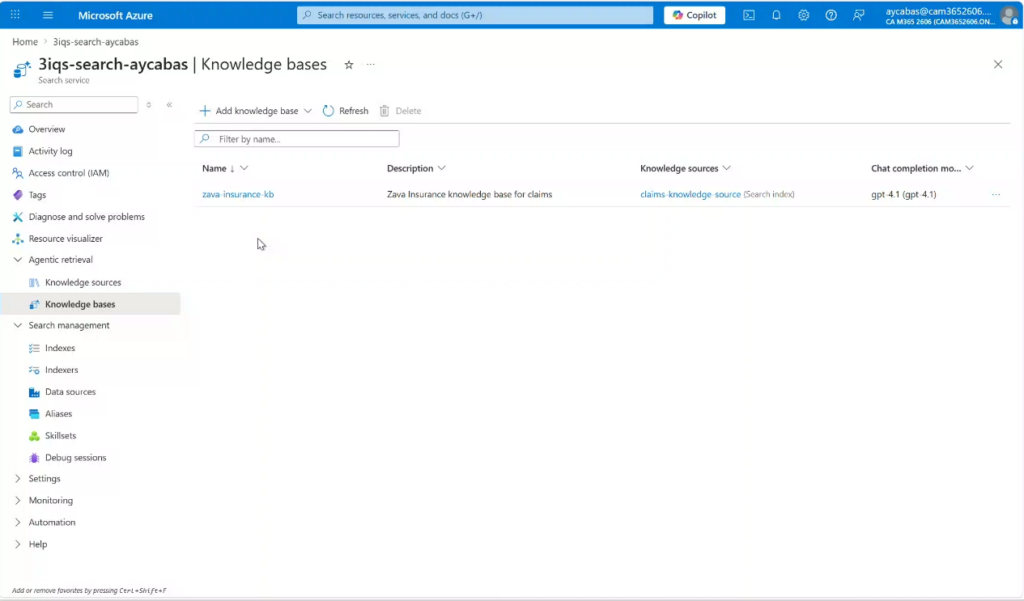Close the Knowledge bases blade

click(x=997, y=64)
